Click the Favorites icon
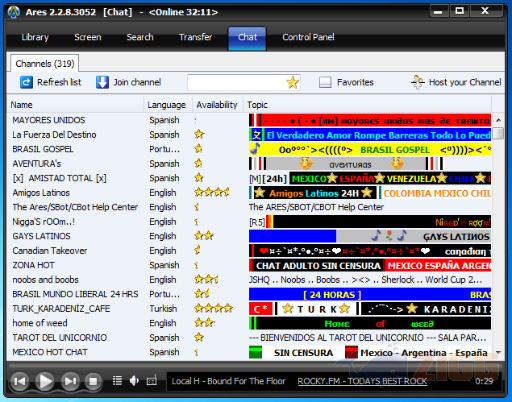Screen dimensions: 512x402 click(x=325, y=82)
